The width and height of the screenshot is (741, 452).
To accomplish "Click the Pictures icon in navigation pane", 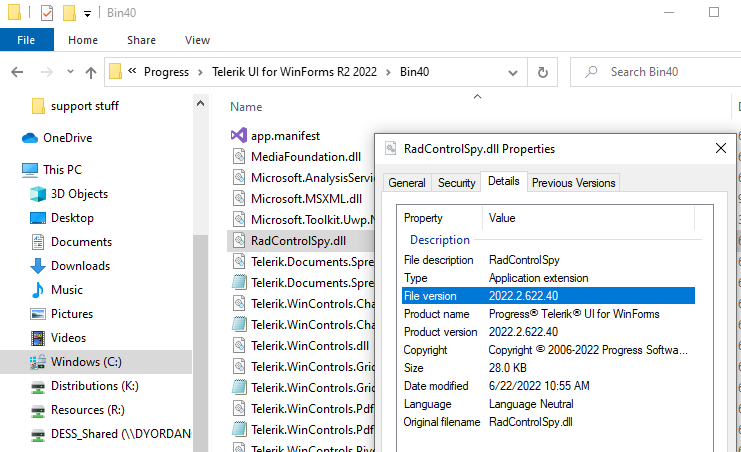I will click(38, 314).
